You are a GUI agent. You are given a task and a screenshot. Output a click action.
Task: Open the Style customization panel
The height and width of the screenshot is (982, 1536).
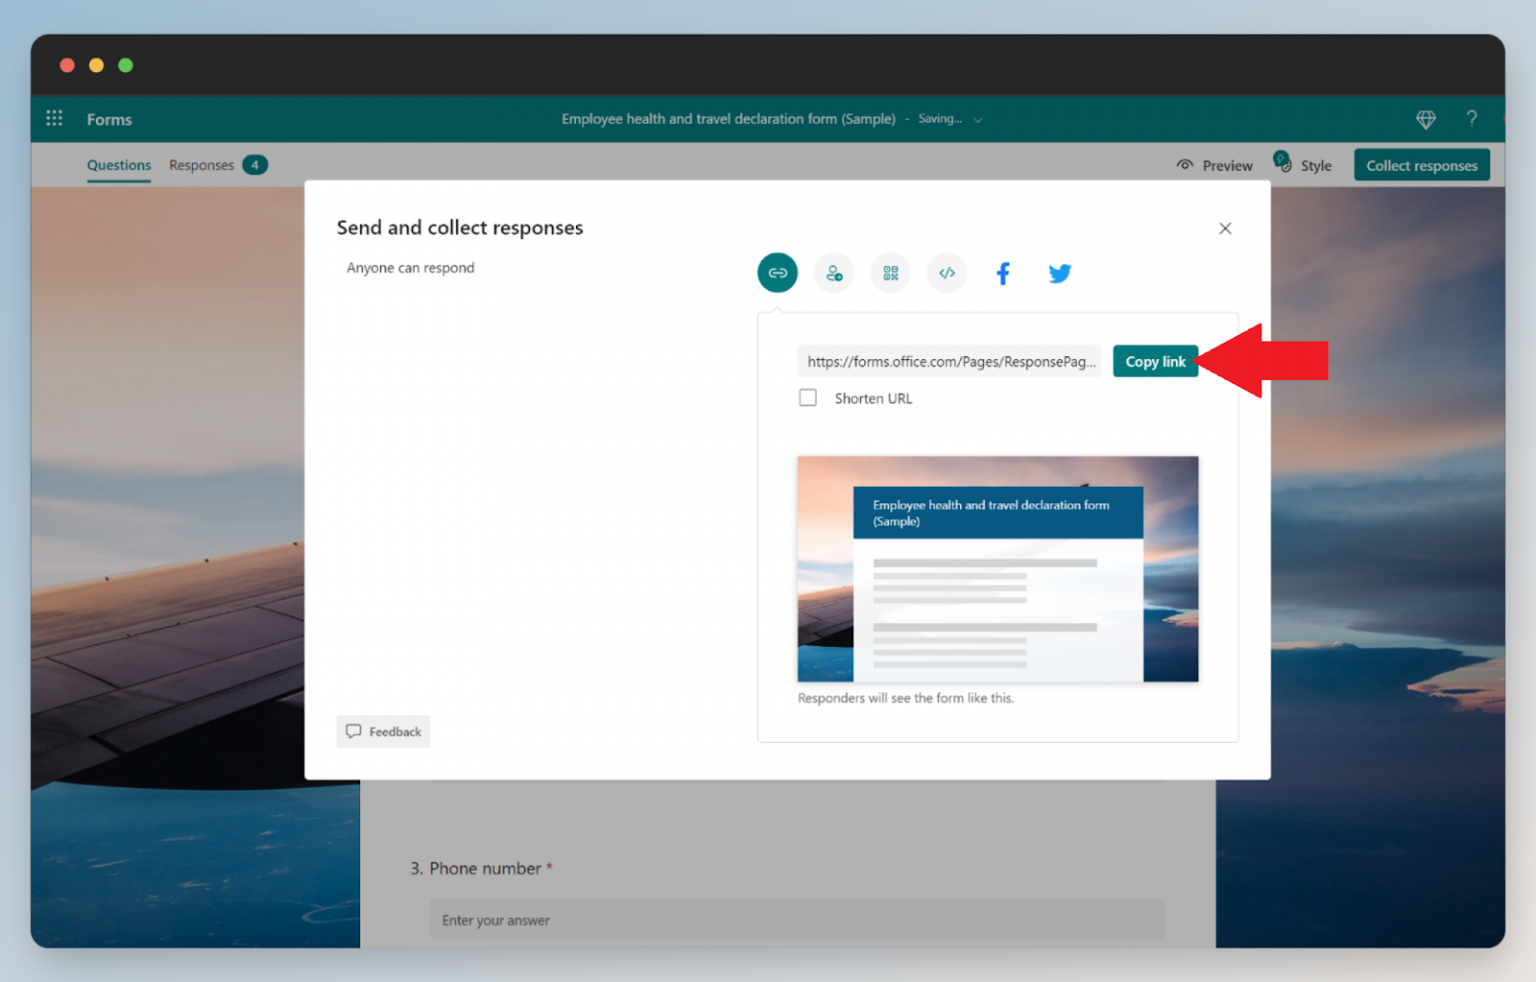[x=1303, y=164]
